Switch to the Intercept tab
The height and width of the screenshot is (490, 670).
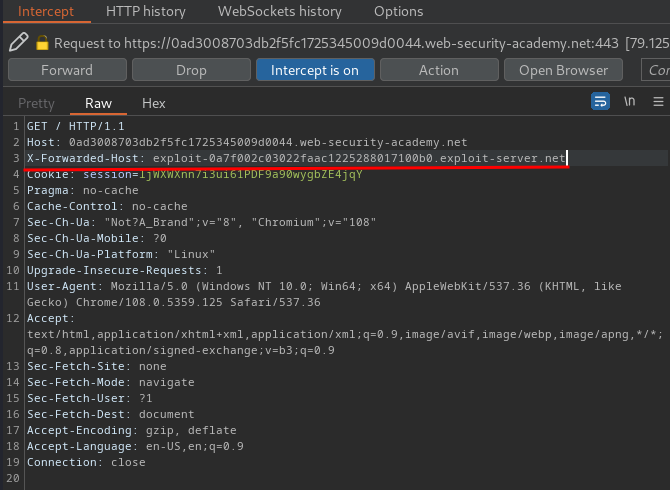click(x=46, y=12)
